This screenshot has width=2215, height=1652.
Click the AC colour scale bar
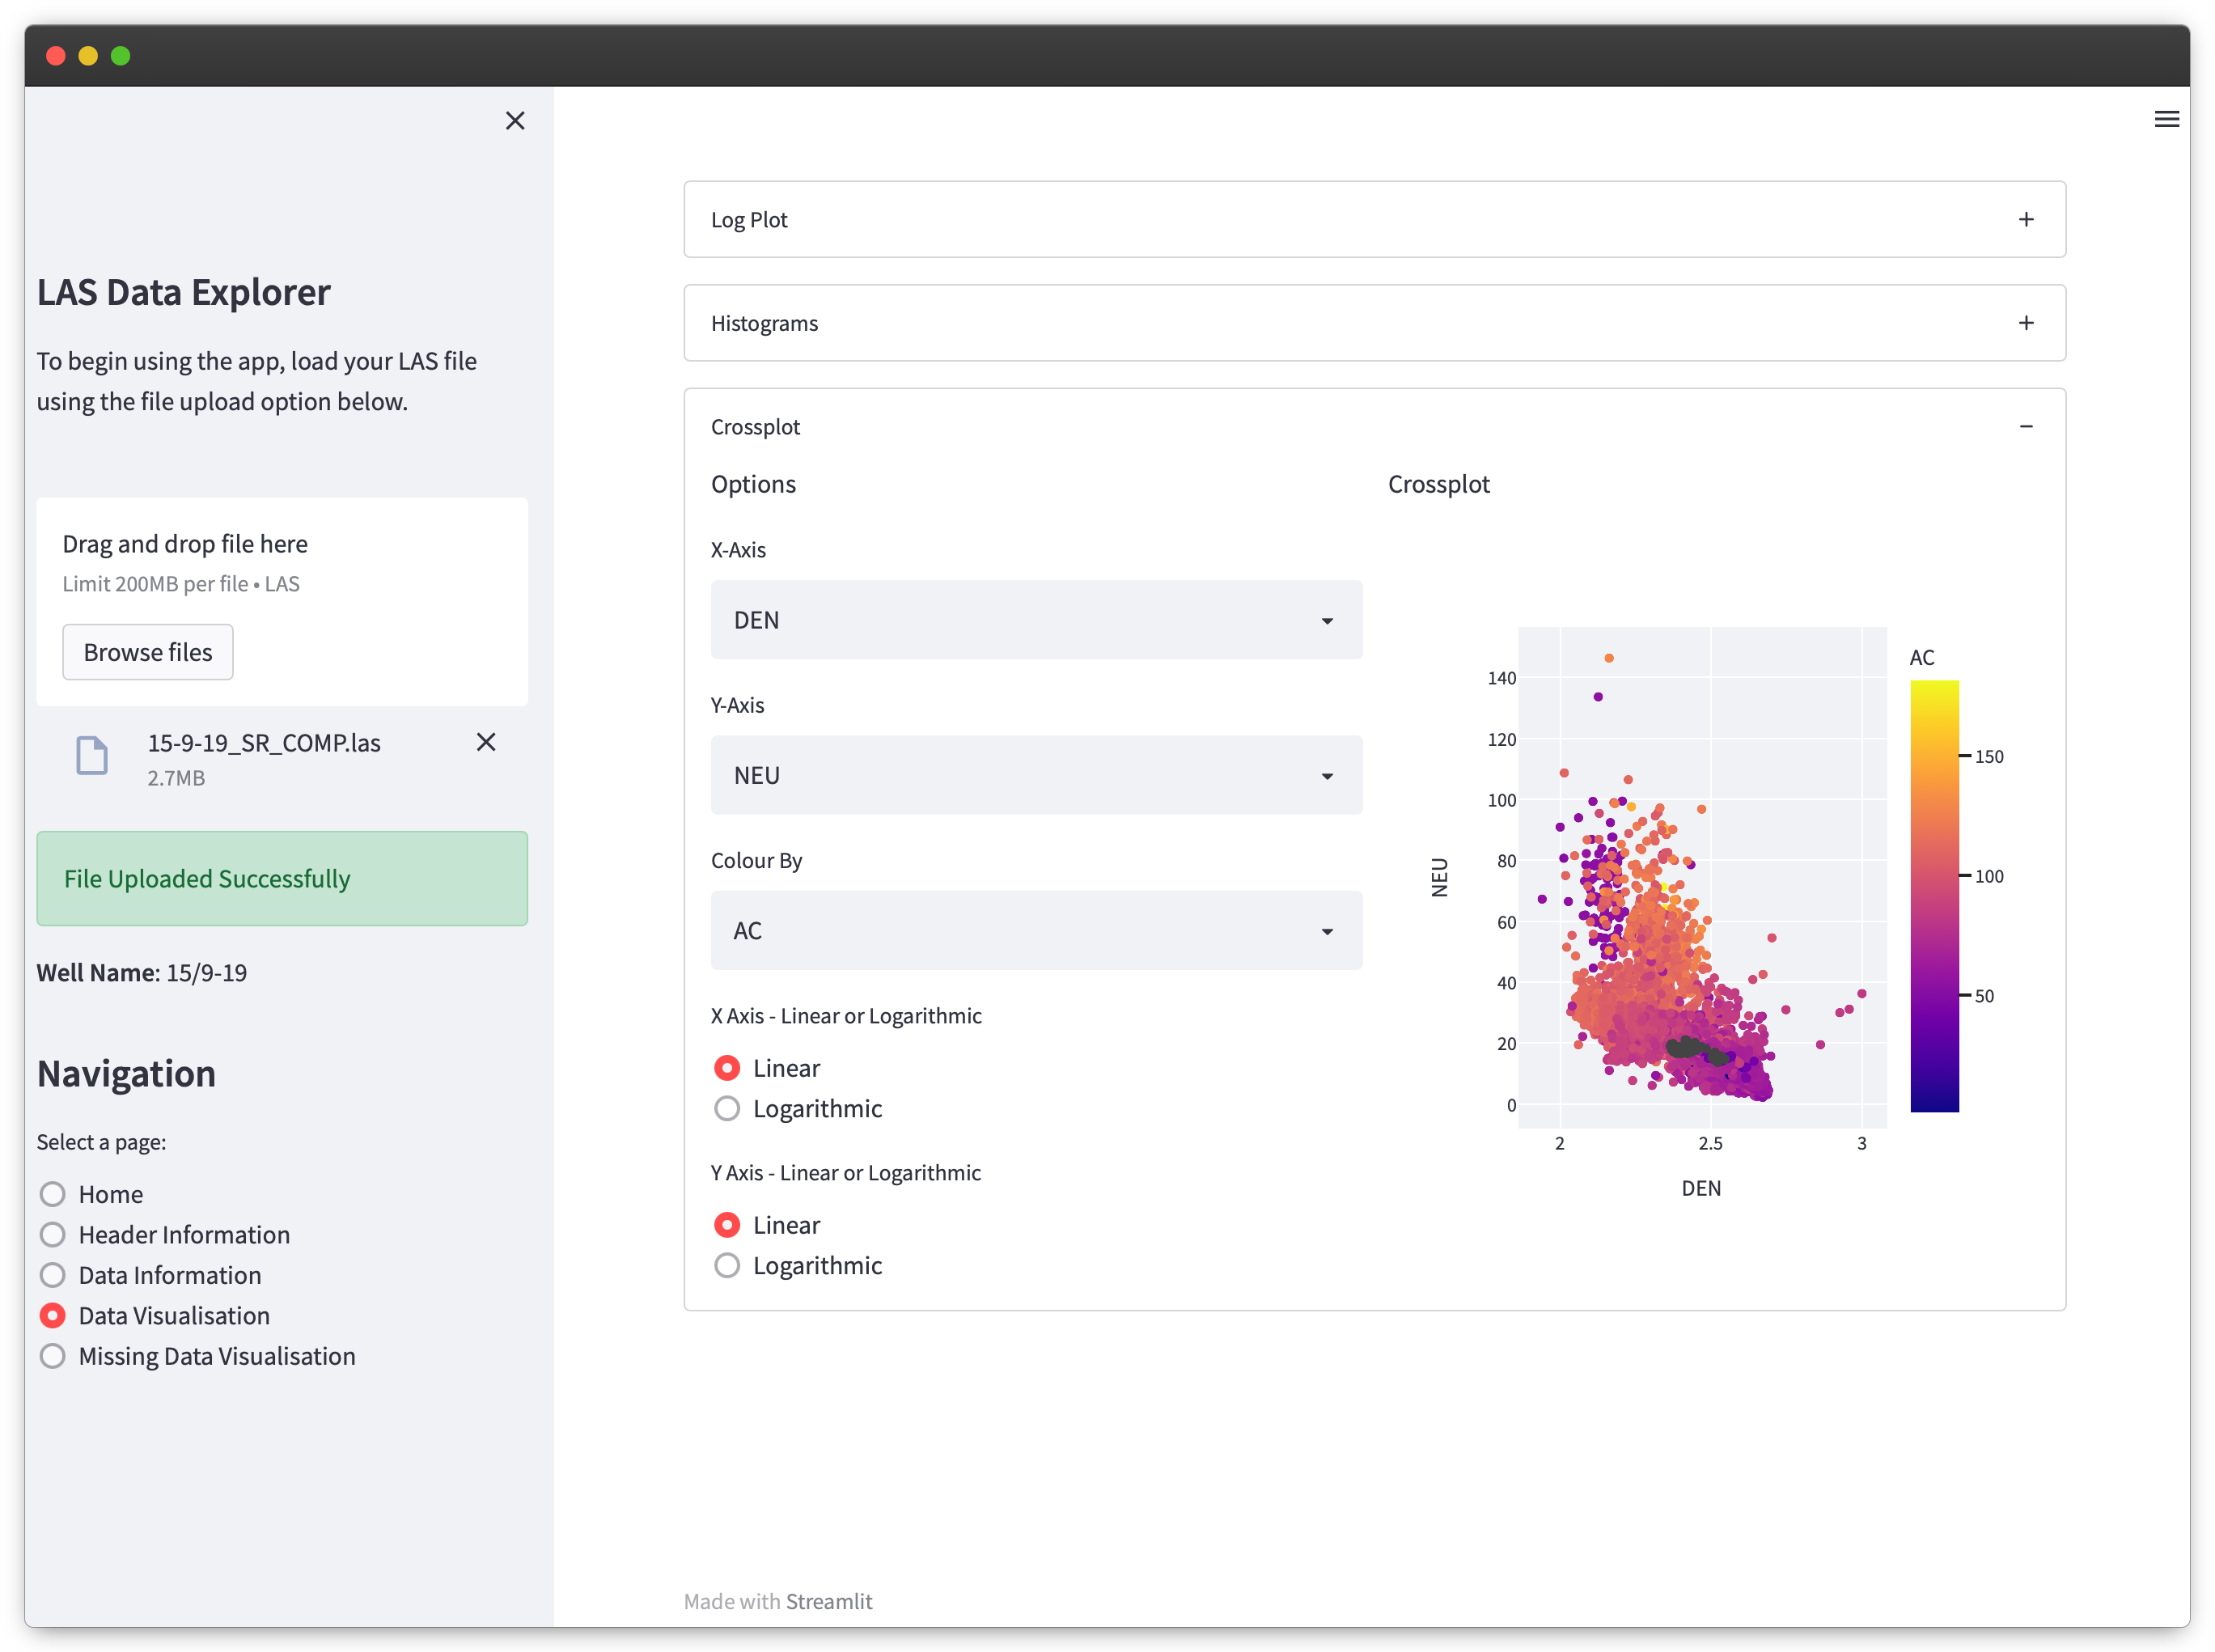(1934, 895)
